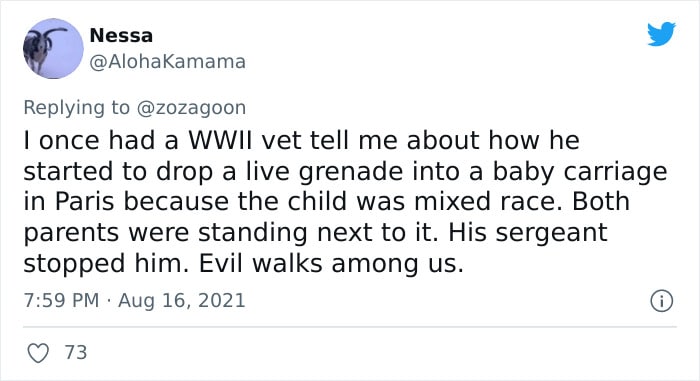
Task: Like the tweet with the heart icon
Action: tap(38, 353)
